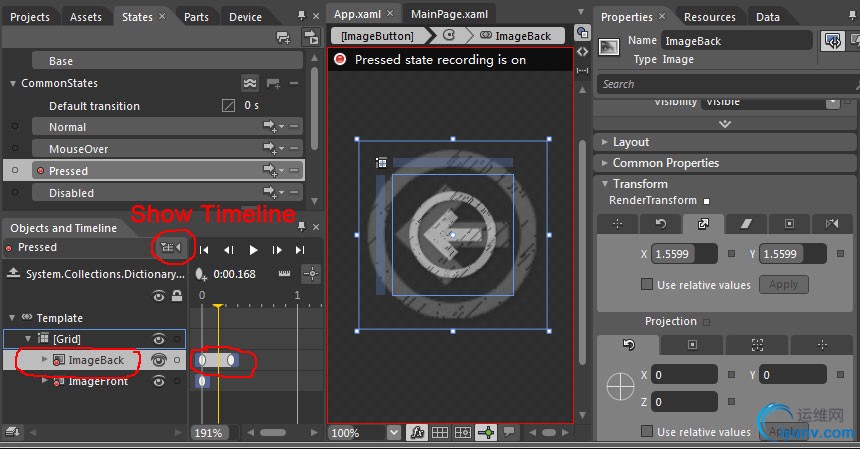Check Use relative values under Projection
Viewport: 860px width, 449px height.
pos(647,431)
